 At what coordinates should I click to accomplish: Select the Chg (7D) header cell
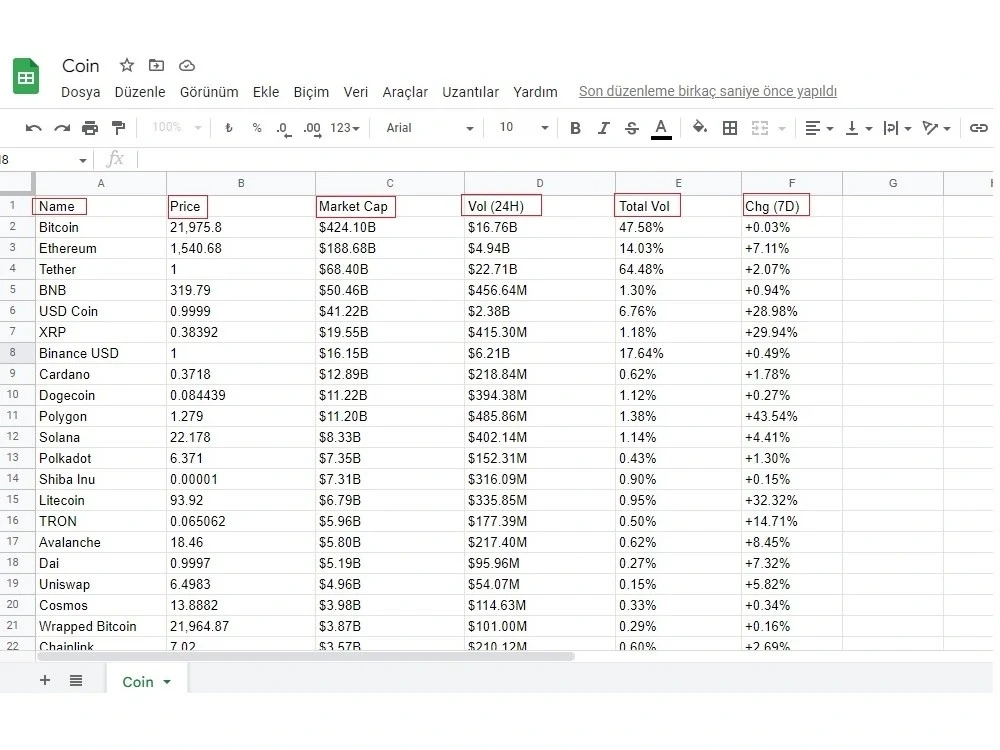pyautogui.click(x=791, y=206)
